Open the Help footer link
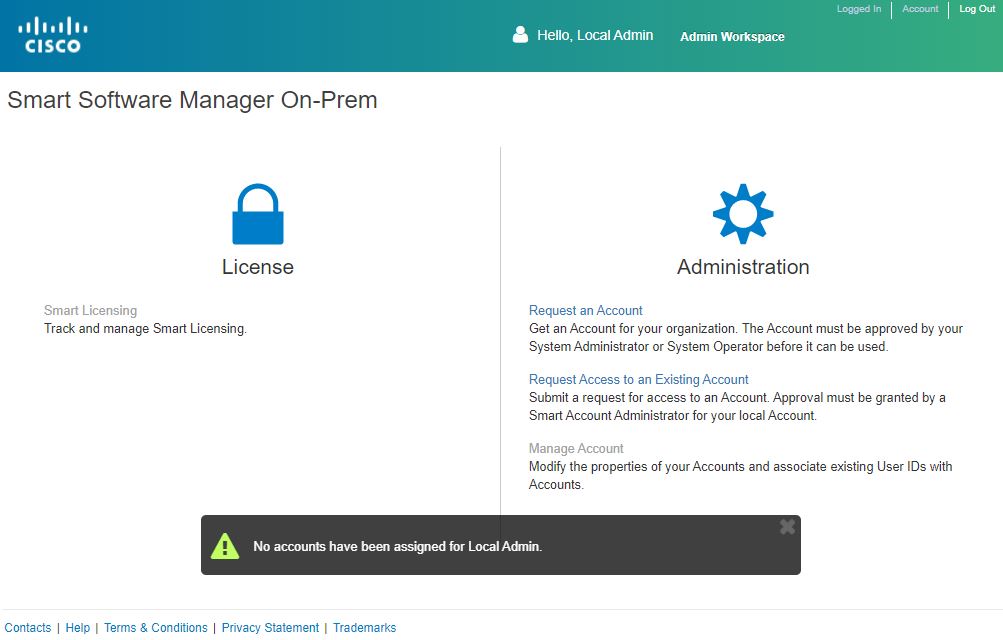Screen dimensions: 1003x640 coord(77,628)
